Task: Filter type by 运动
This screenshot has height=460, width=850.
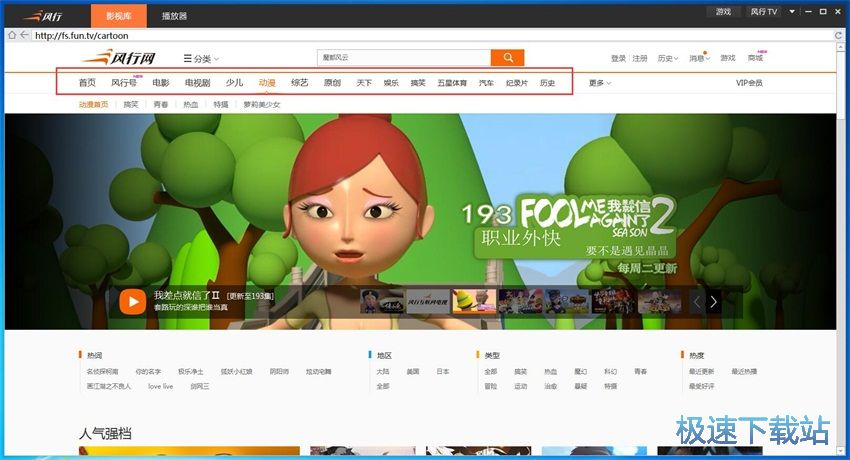Action: 520,386
